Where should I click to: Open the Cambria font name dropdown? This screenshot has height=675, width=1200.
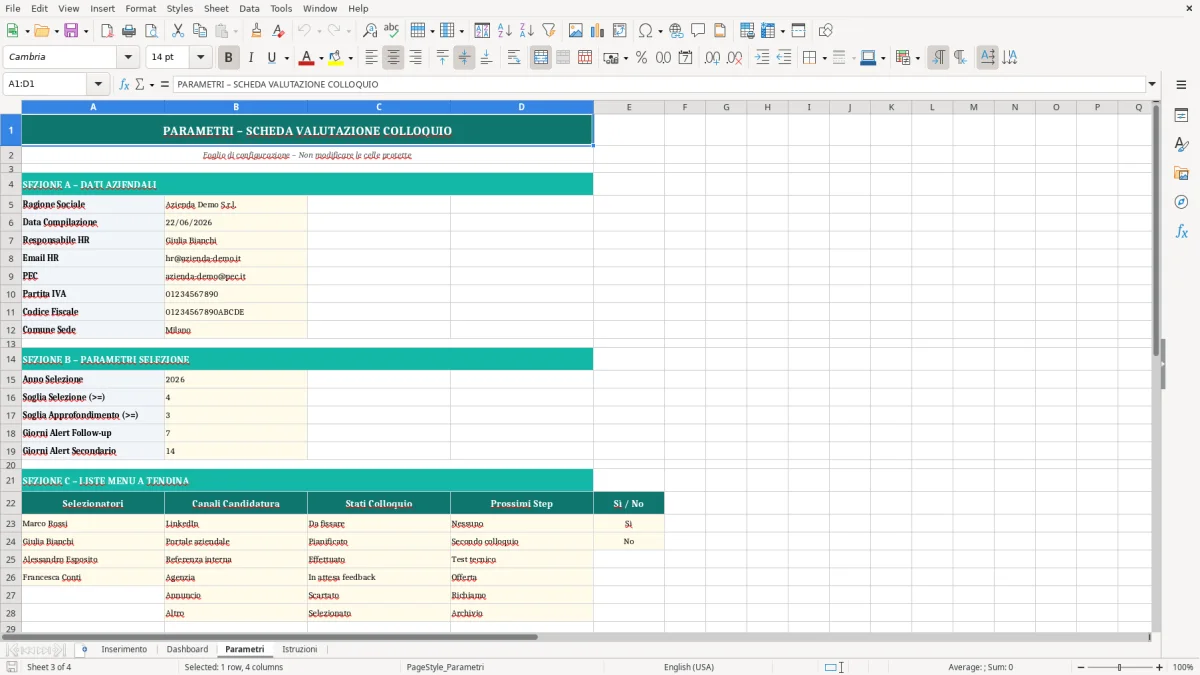pos(127,58)
